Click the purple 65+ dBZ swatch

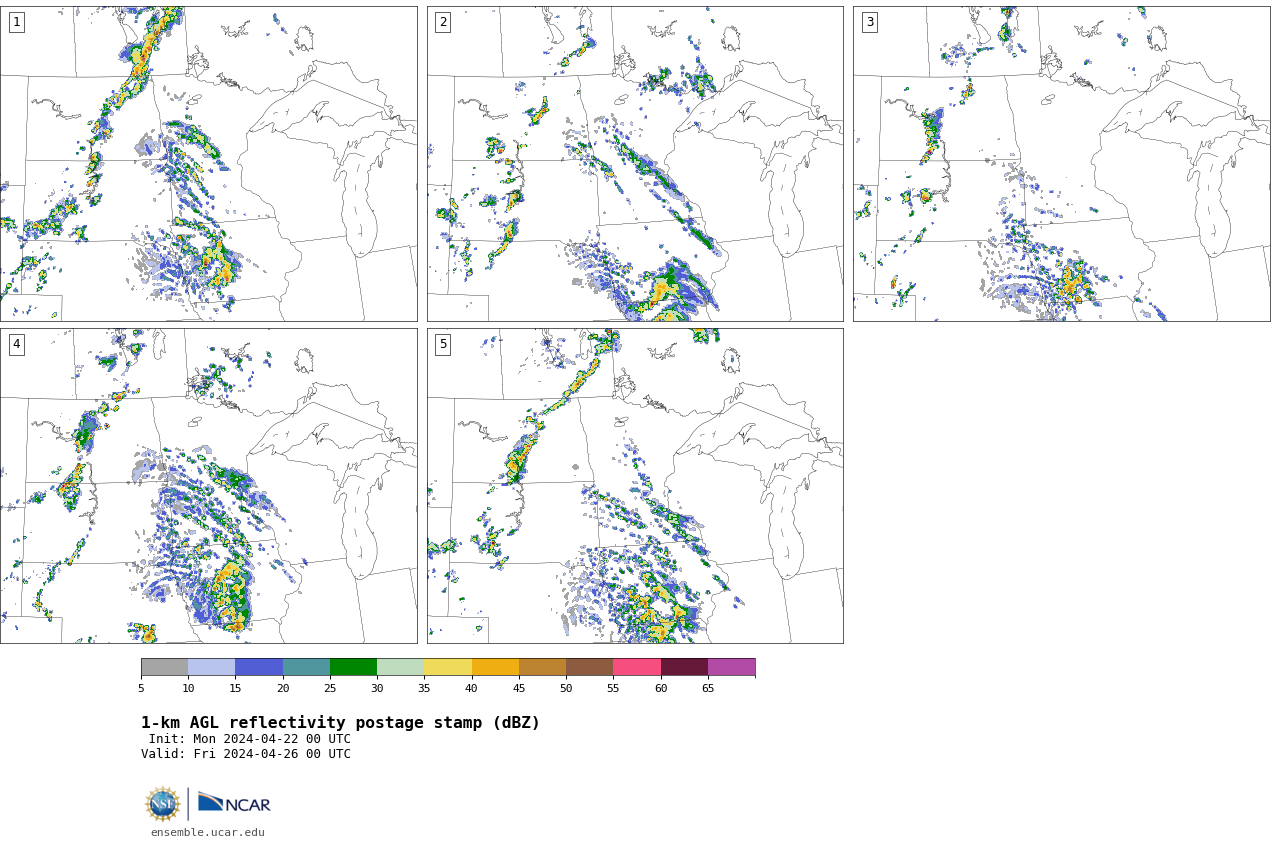click(731, 667)
